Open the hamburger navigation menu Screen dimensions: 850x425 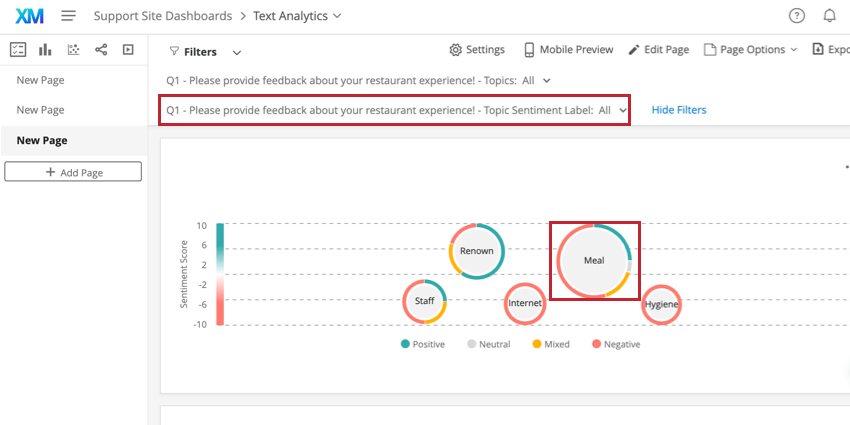click(x=68, y=16)
